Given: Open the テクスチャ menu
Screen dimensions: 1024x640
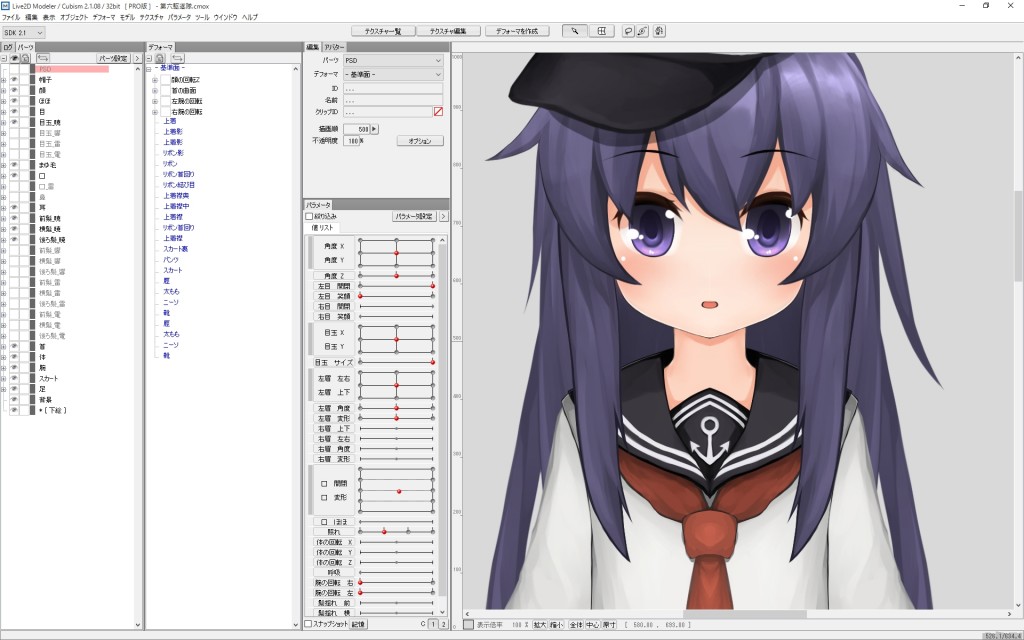Looking at the screenshot, I should pos(152,18).
